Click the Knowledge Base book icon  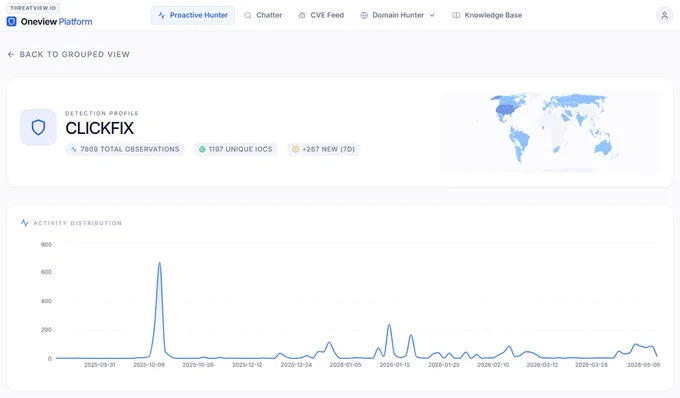point(456,15)
